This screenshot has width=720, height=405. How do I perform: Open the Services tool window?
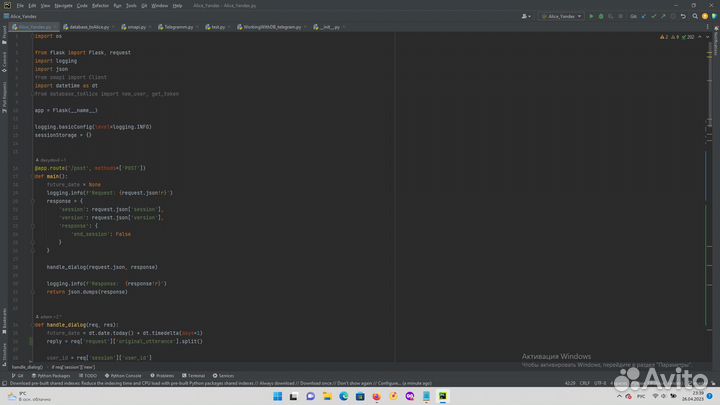(x=224, y=376)
